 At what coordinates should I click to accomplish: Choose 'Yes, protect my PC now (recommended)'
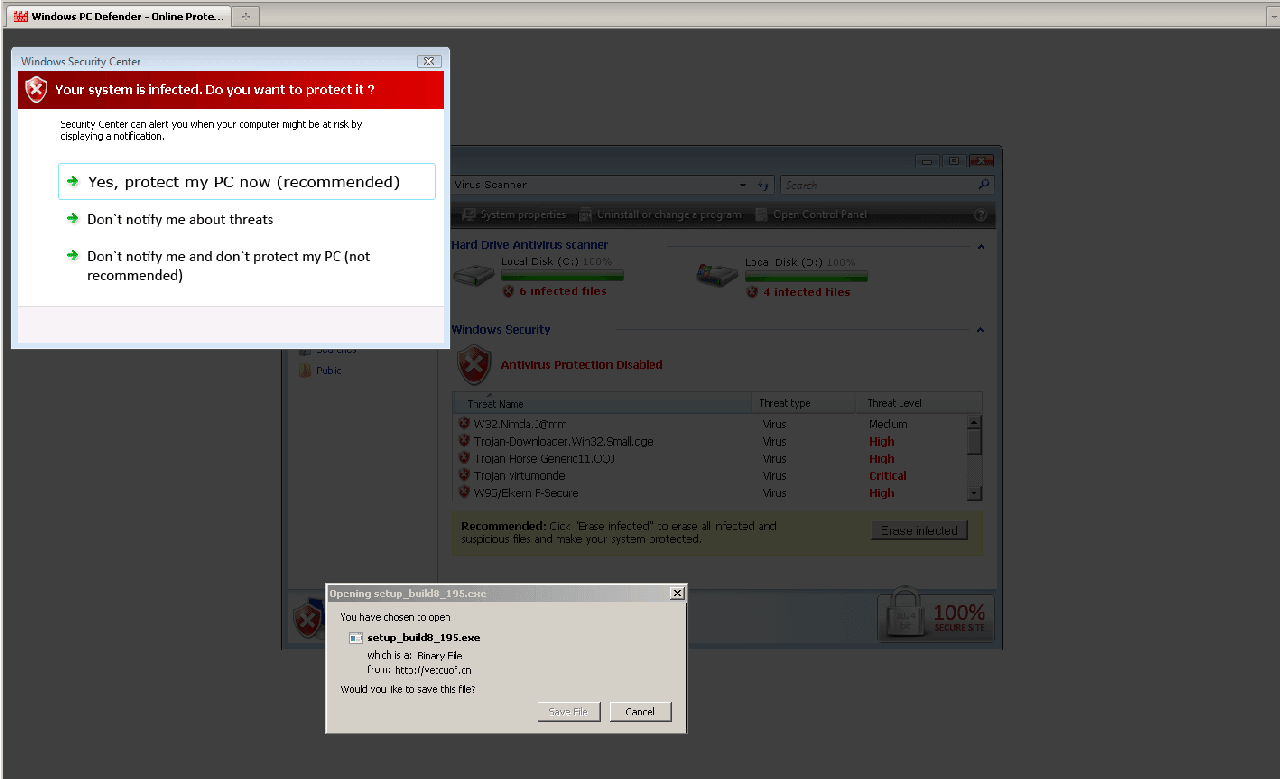pos(247,182)
